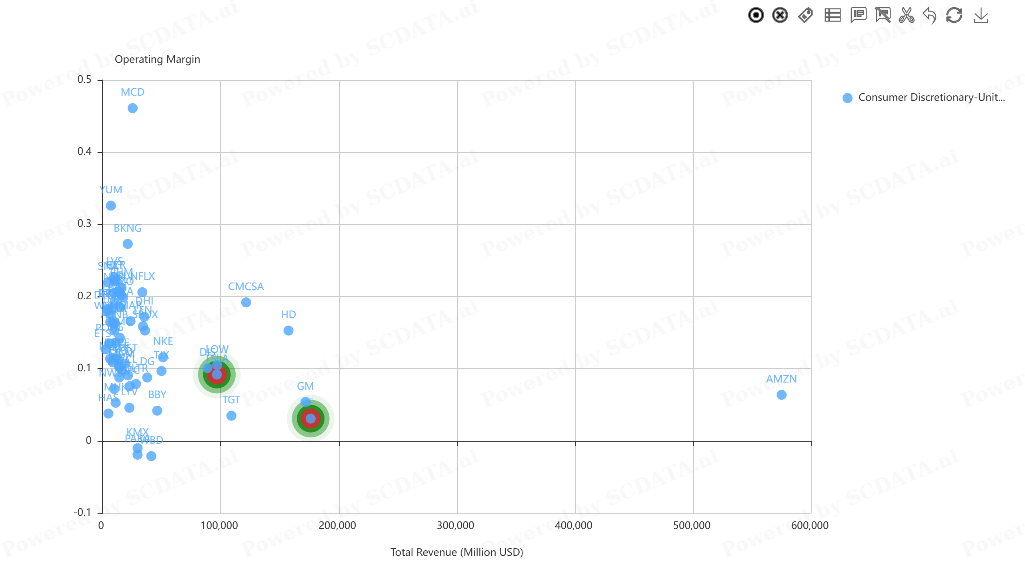The height and width of the screenshot is (573, 1025).
Task: Click the speech bubble annotation icon
Action: point(858,15)
